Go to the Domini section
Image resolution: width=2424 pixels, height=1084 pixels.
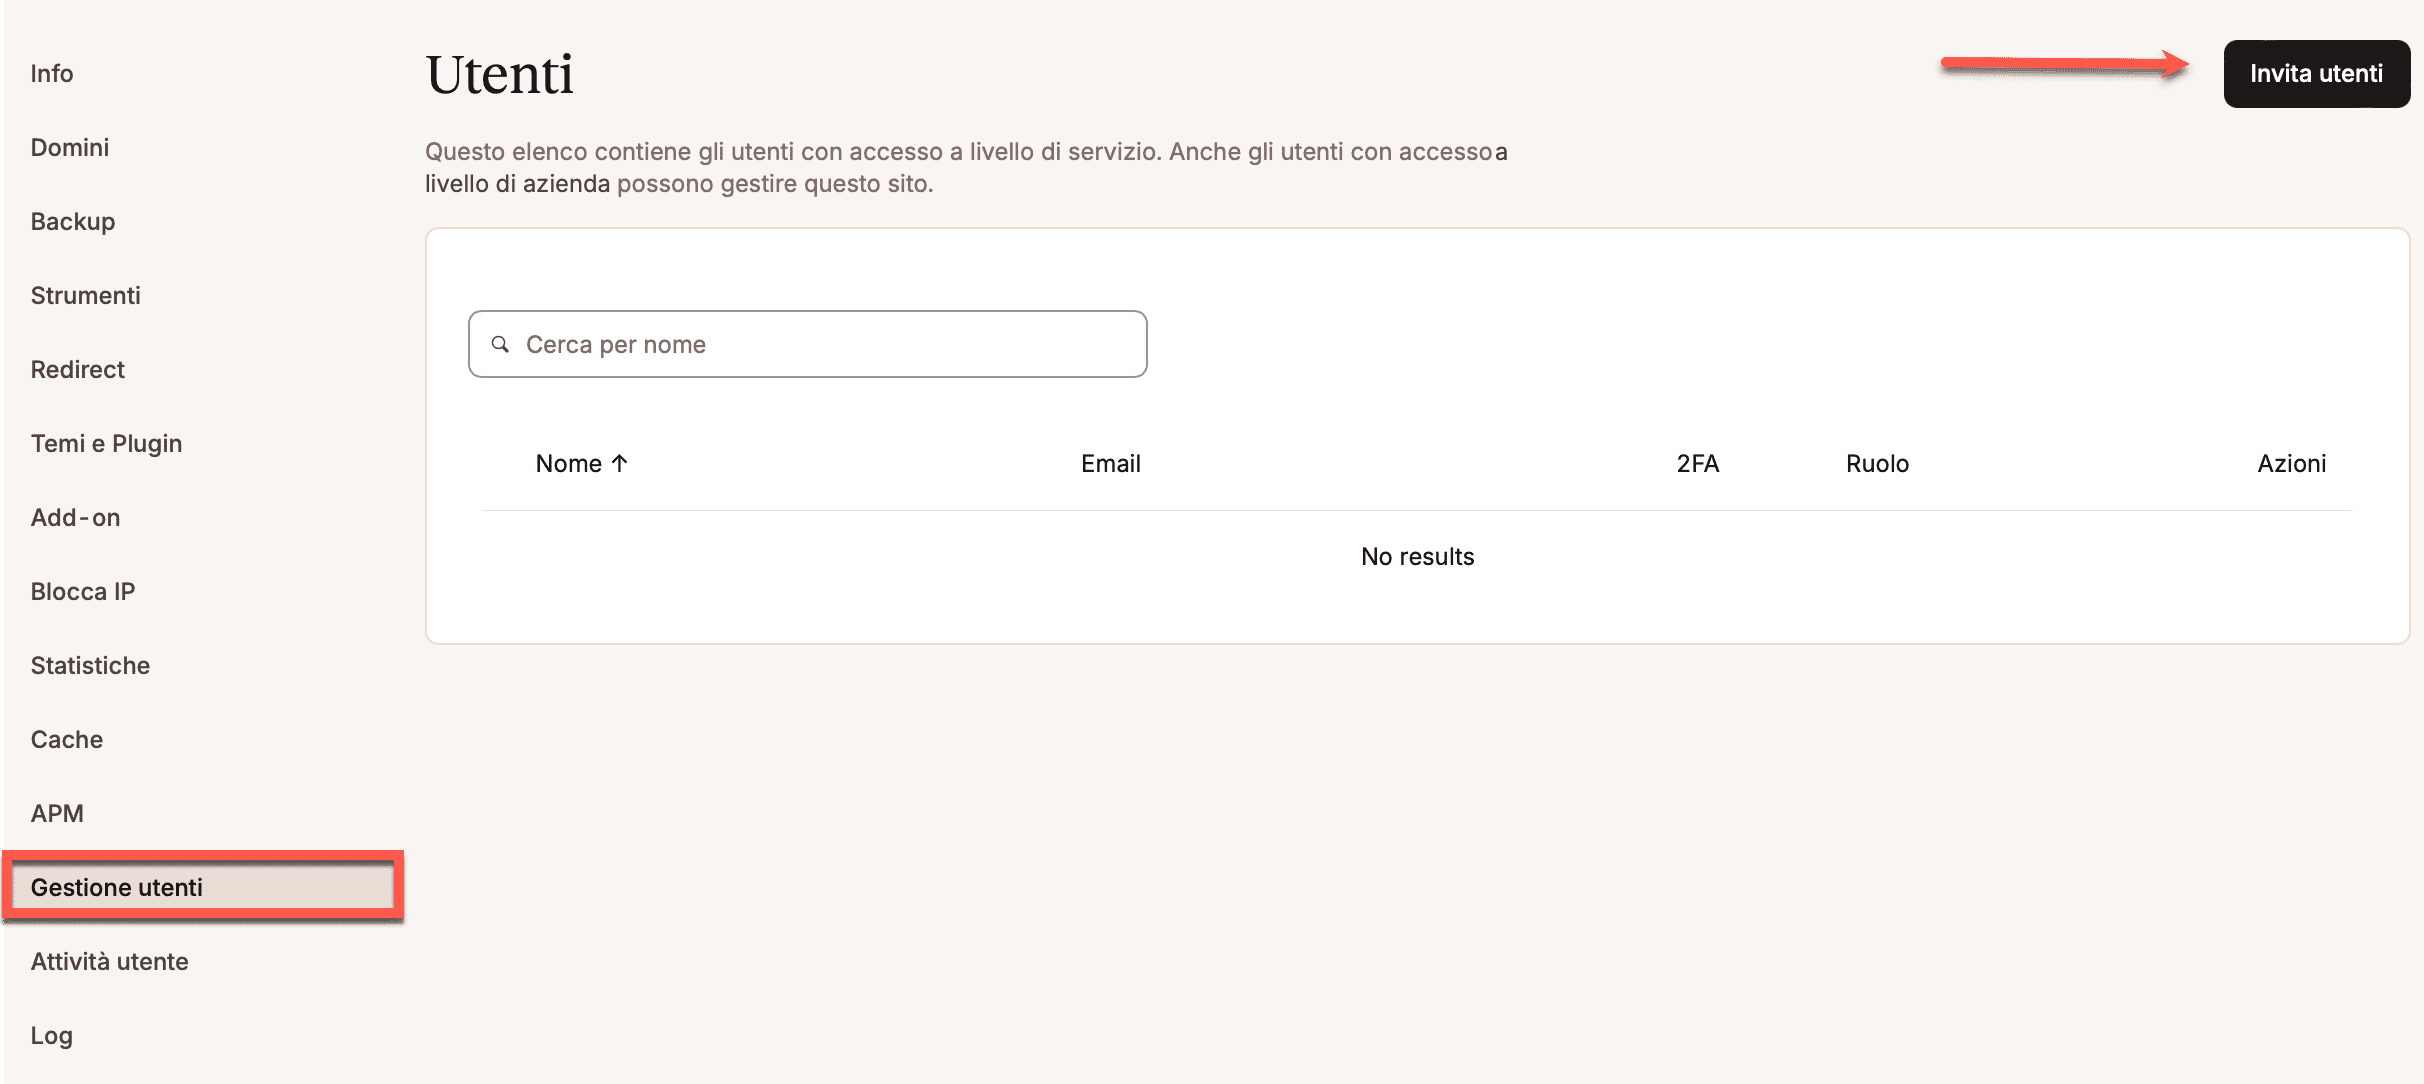click(70, 148)
